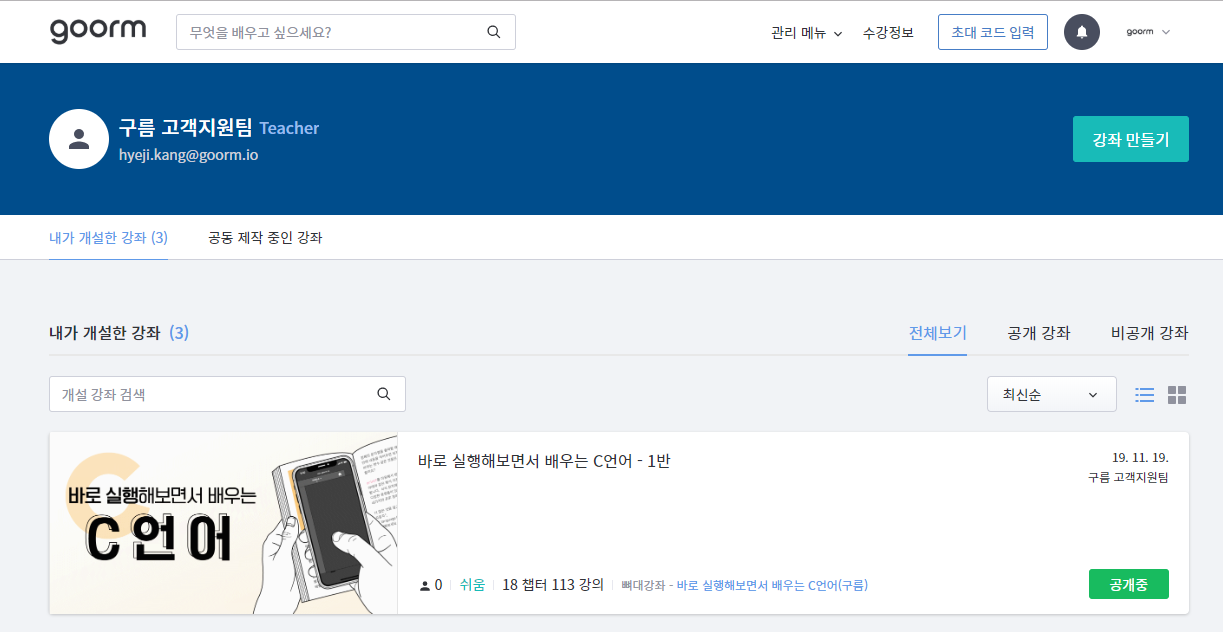Click the profile avatar in blue banner

[79, 139]
